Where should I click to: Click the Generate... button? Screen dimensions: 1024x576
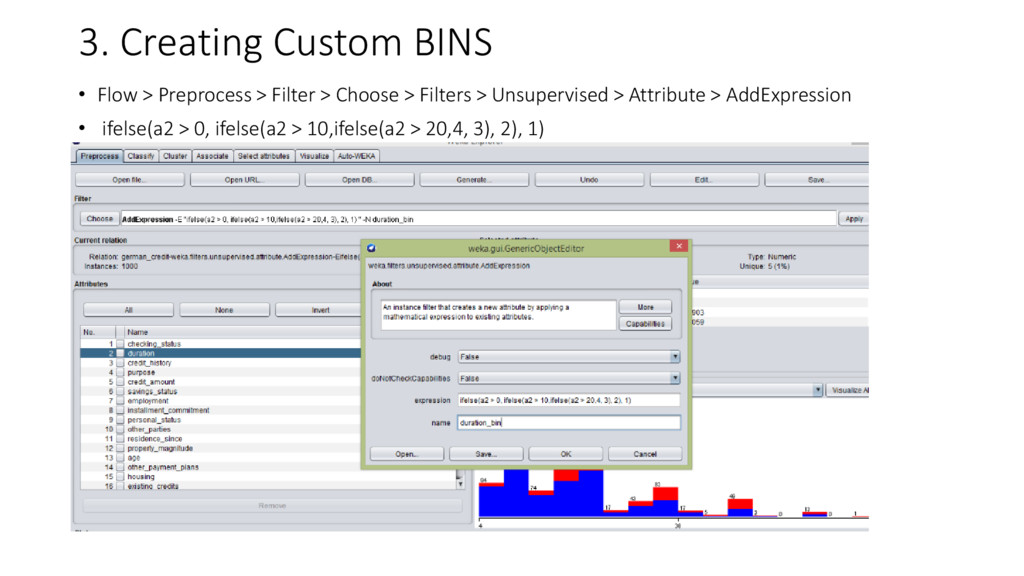point(473,180)
